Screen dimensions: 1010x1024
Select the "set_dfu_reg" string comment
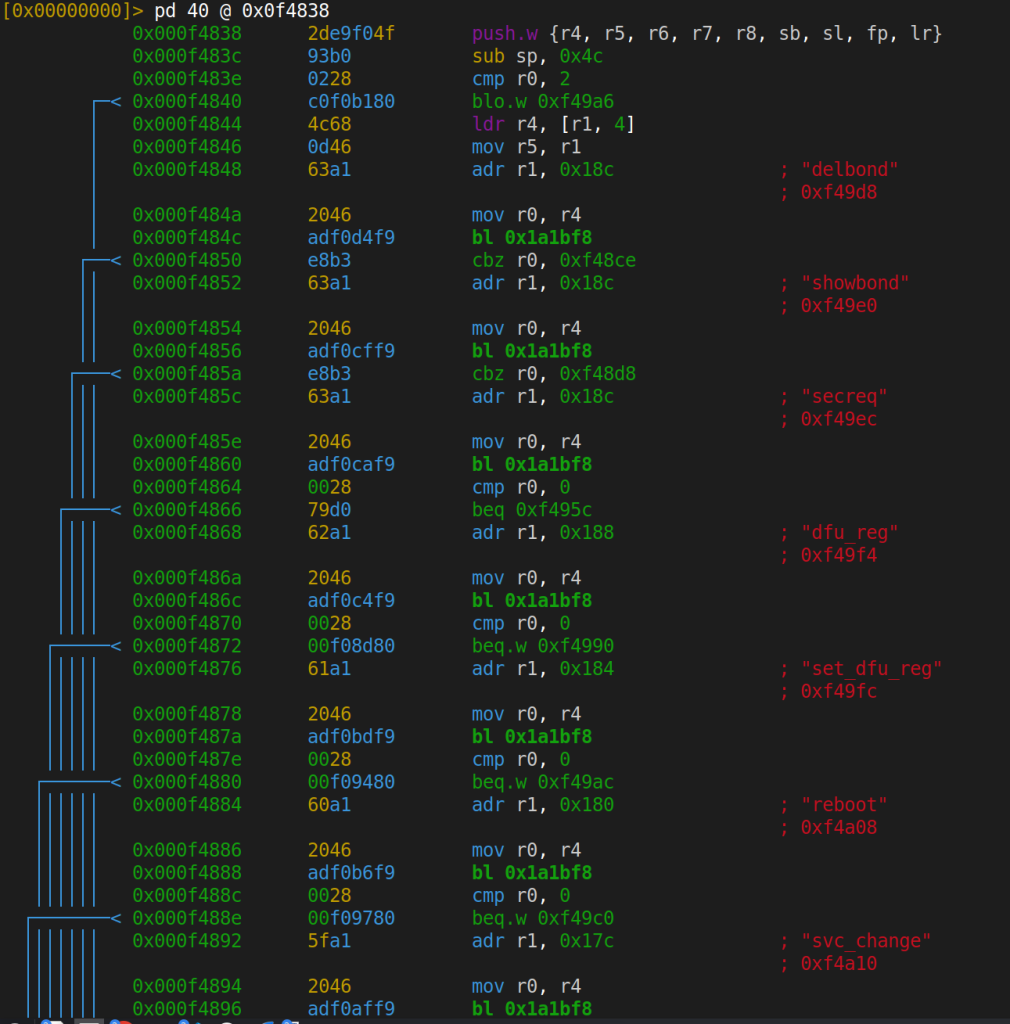871,669
